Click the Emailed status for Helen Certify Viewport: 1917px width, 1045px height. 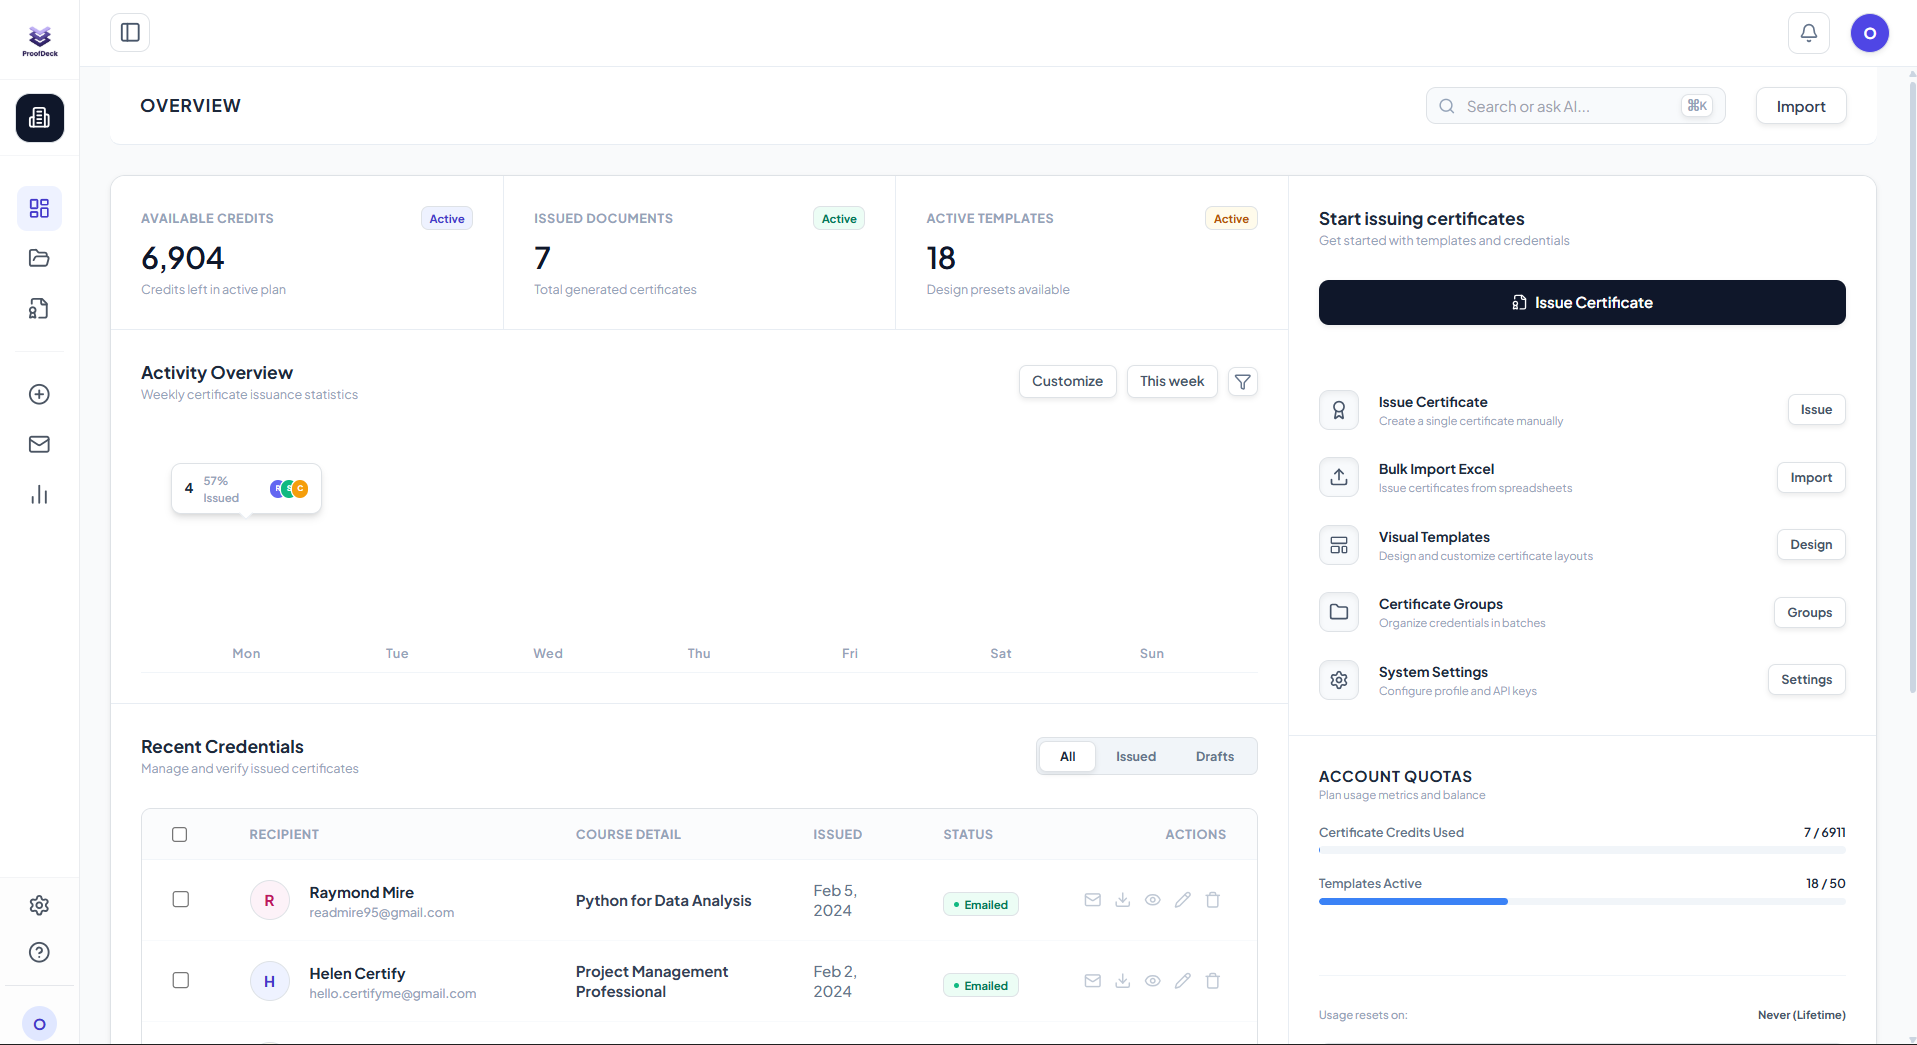click(x=980, y=985)
